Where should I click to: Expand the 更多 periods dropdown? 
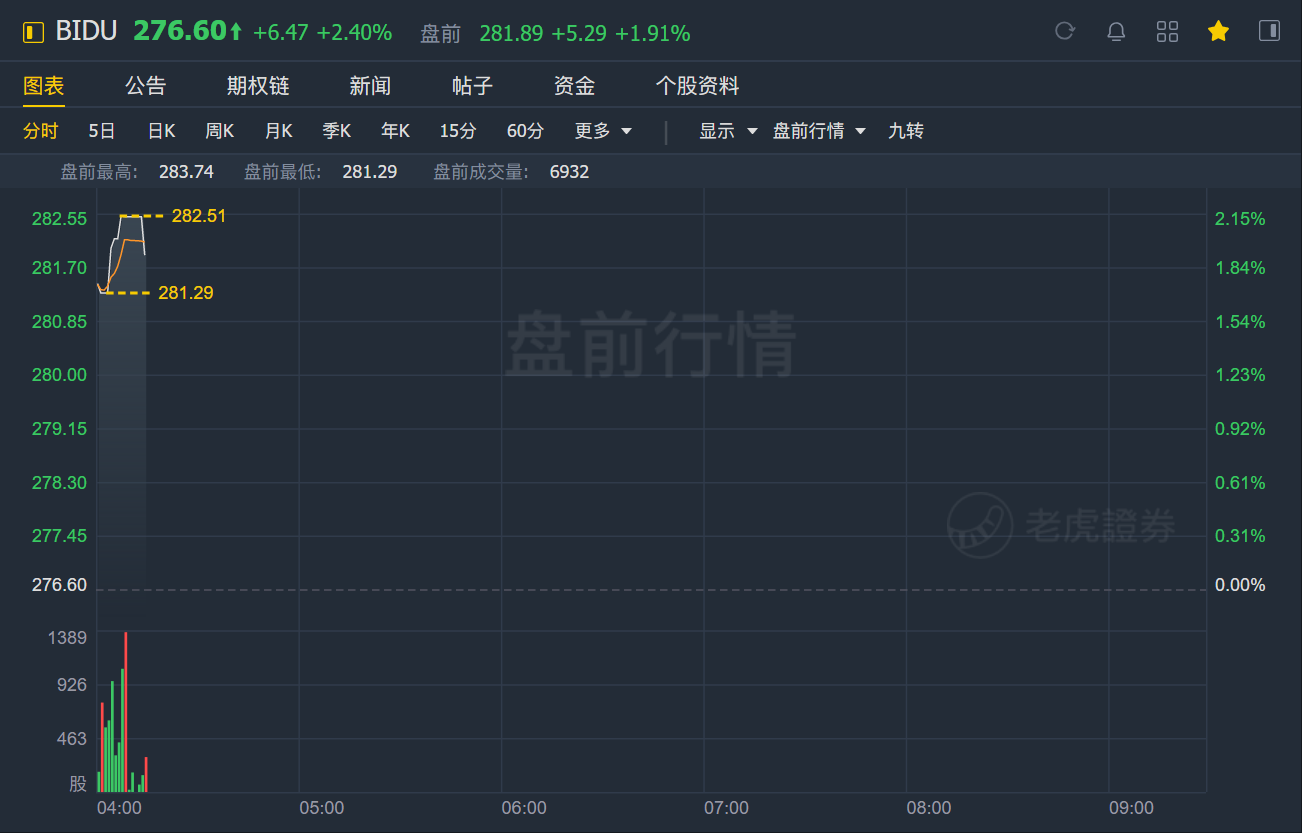pyautogui.click(x=604, y=131)
